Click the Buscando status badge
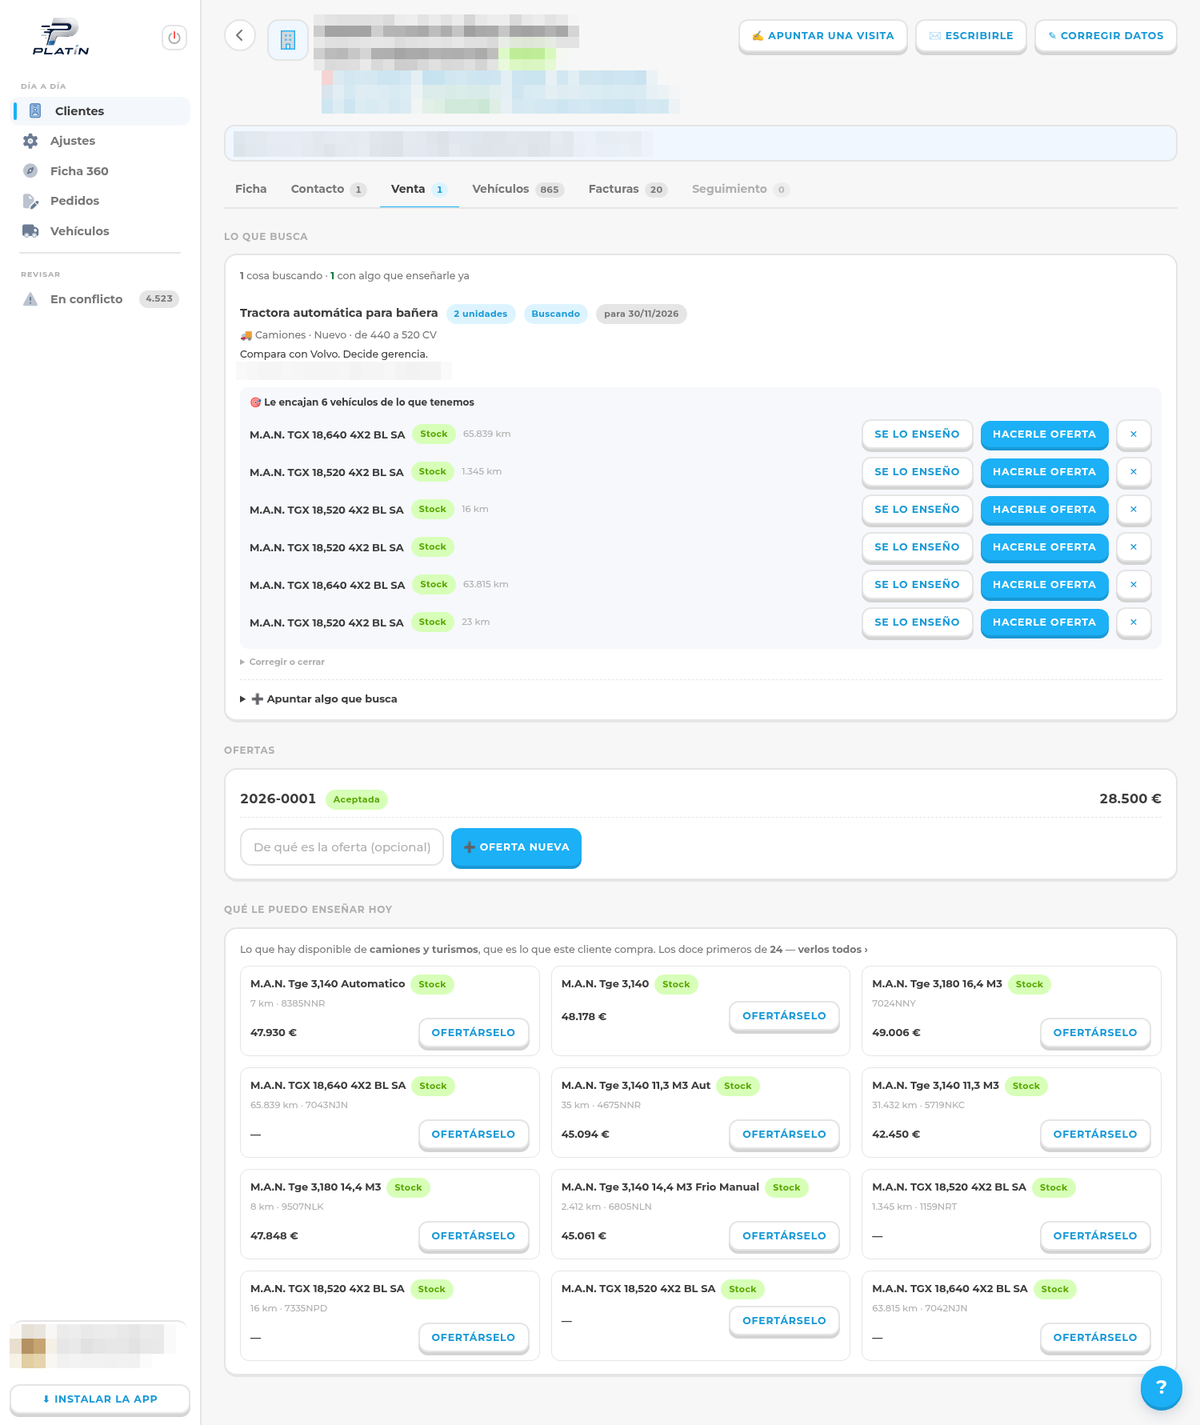Screen dimensions: 1200x1425 555,314
